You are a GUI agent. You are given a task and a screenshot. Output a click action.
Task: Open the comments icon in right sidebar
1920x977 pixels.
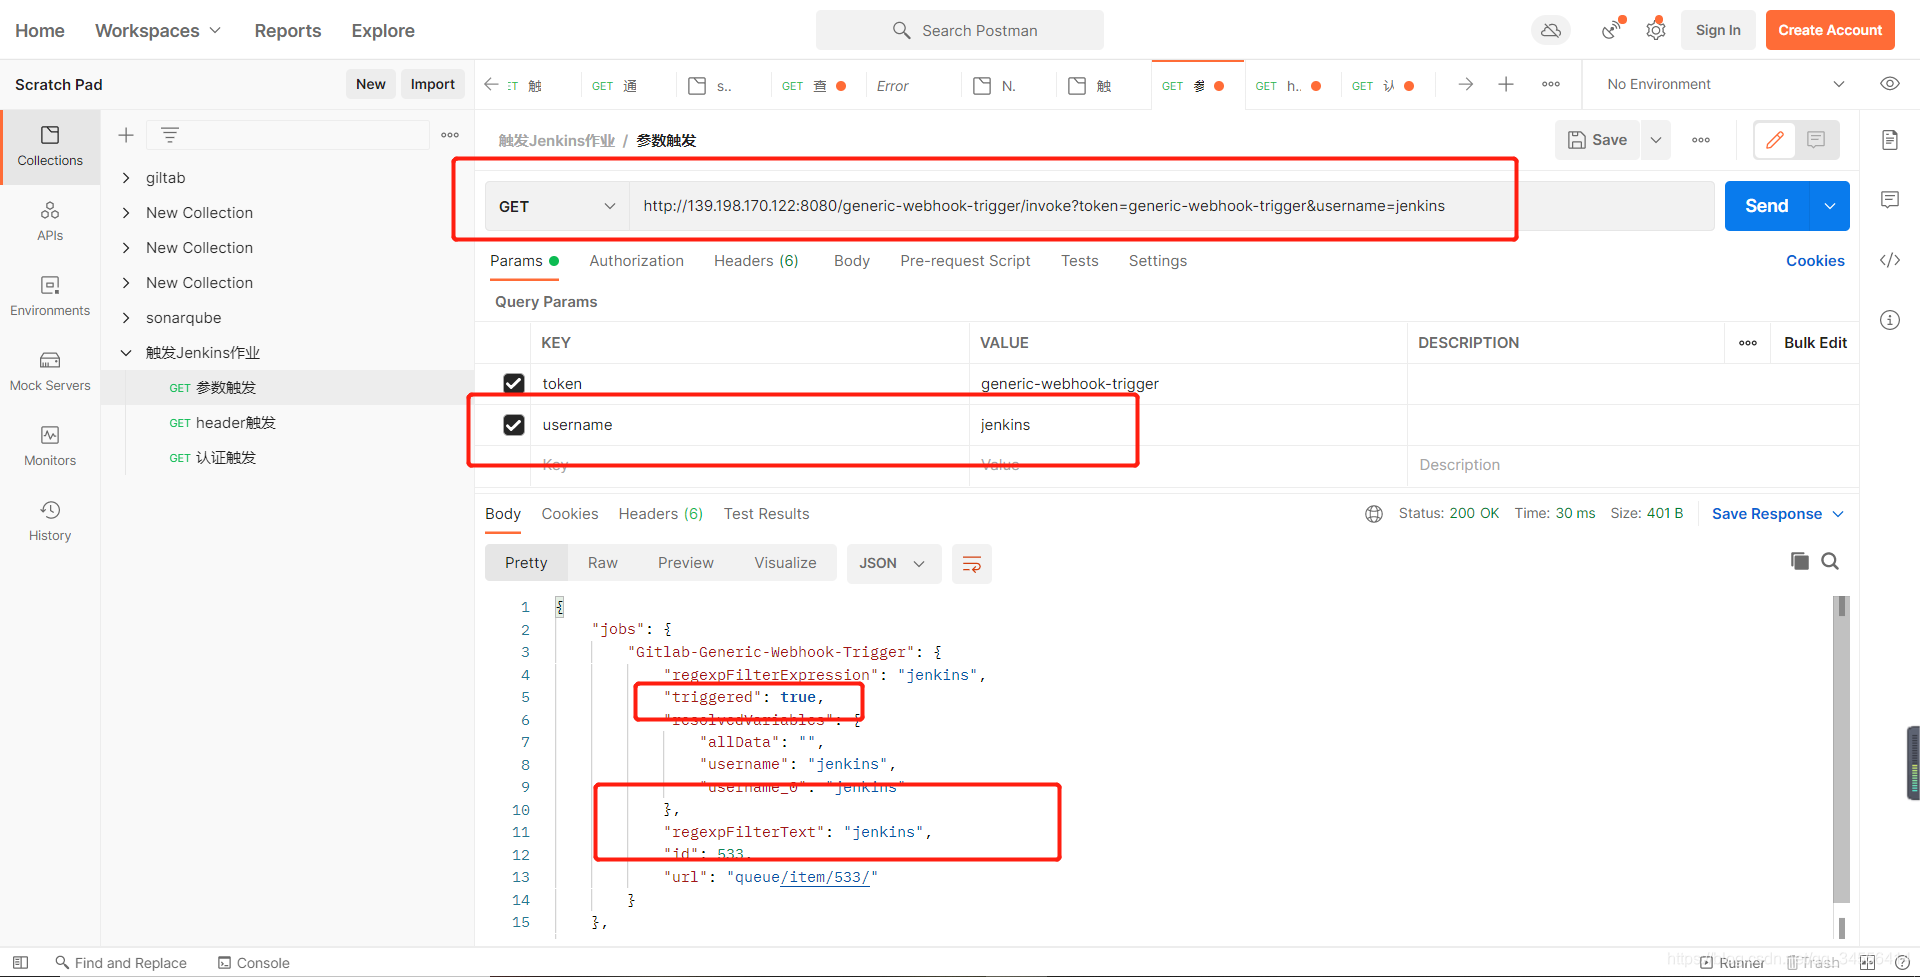1890,200
